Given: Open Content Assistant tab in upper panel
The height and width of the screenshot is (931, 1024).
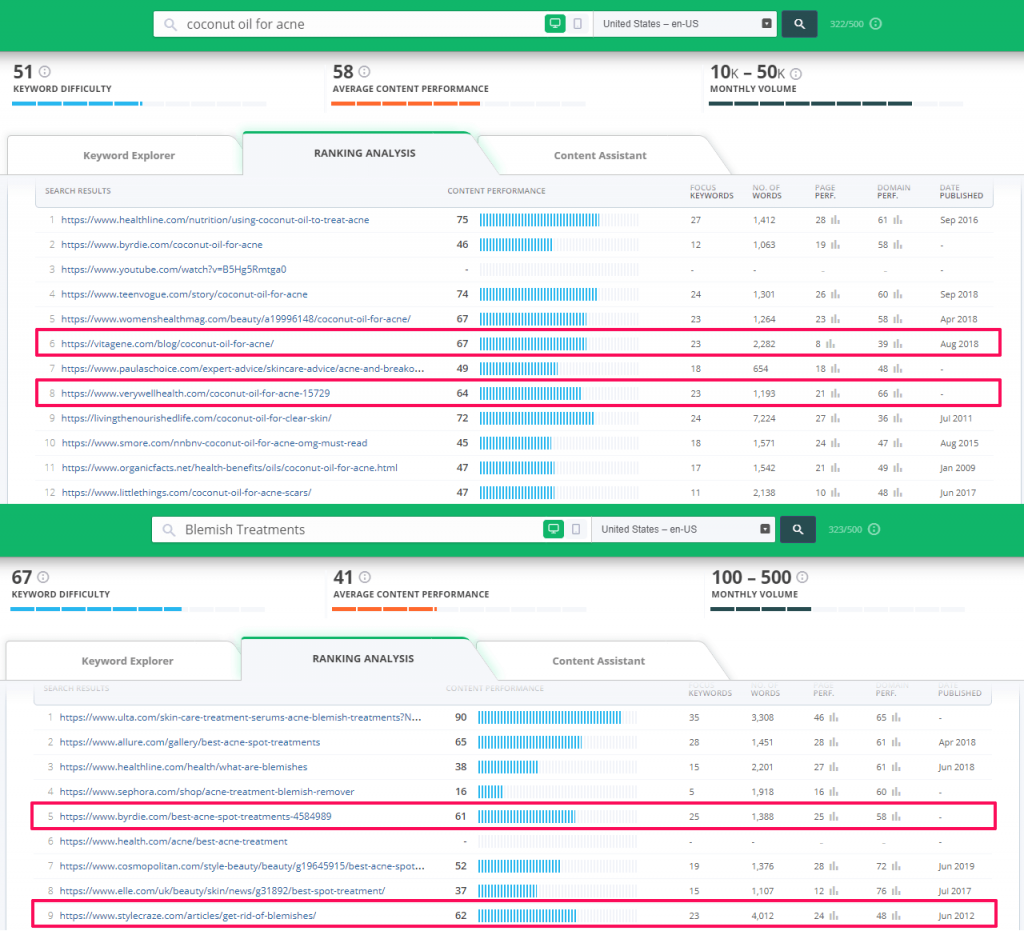Looking at the screenshot, I should pyautogui.click(x=600, y=155).
